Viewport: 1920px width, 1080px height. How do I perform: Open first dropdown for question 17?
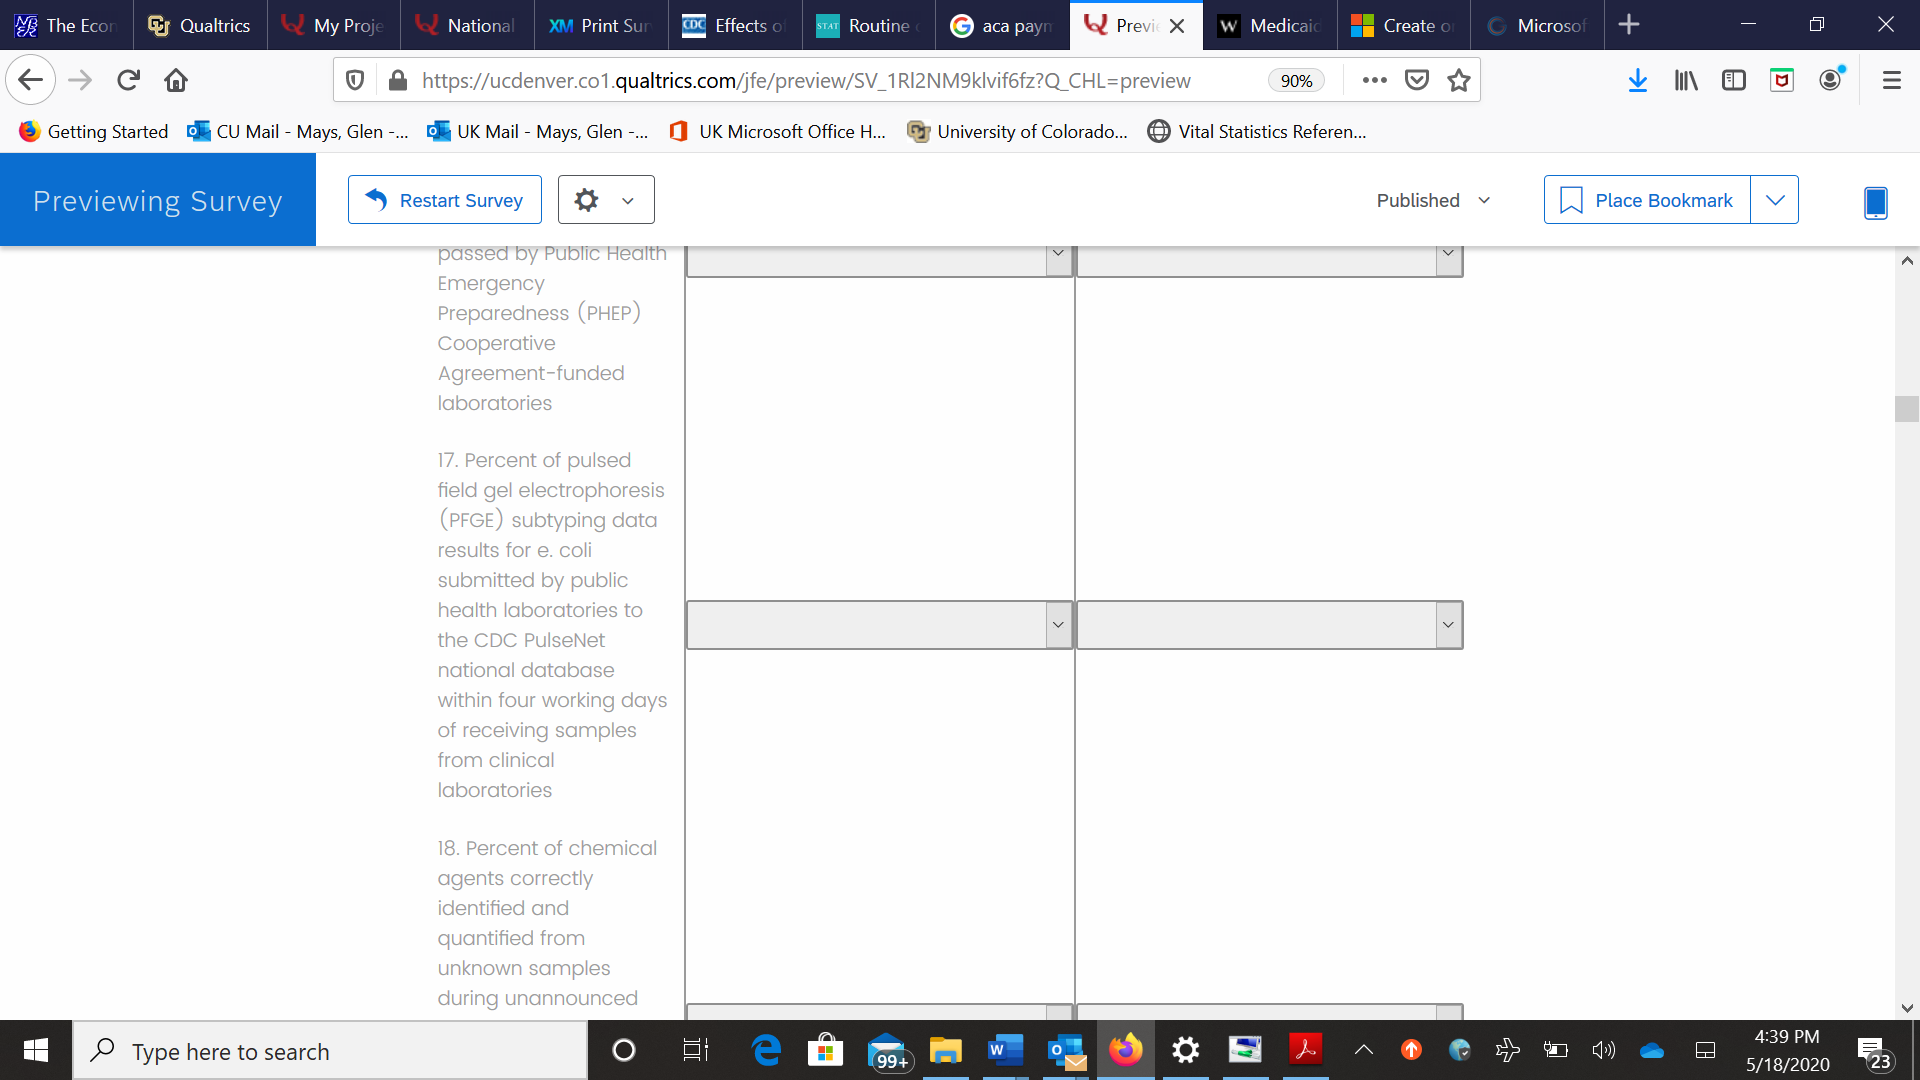(879, 625)
